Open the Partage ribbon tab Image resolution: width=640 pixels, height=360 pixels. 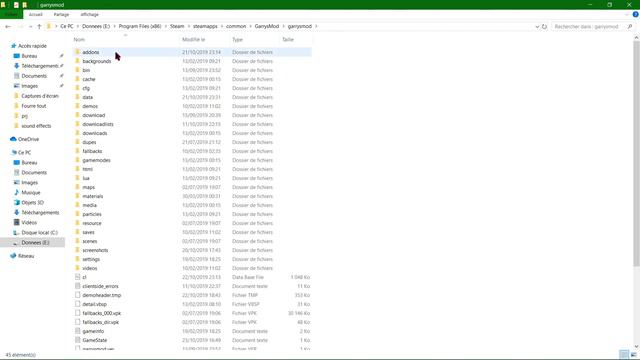pos(61,14)
